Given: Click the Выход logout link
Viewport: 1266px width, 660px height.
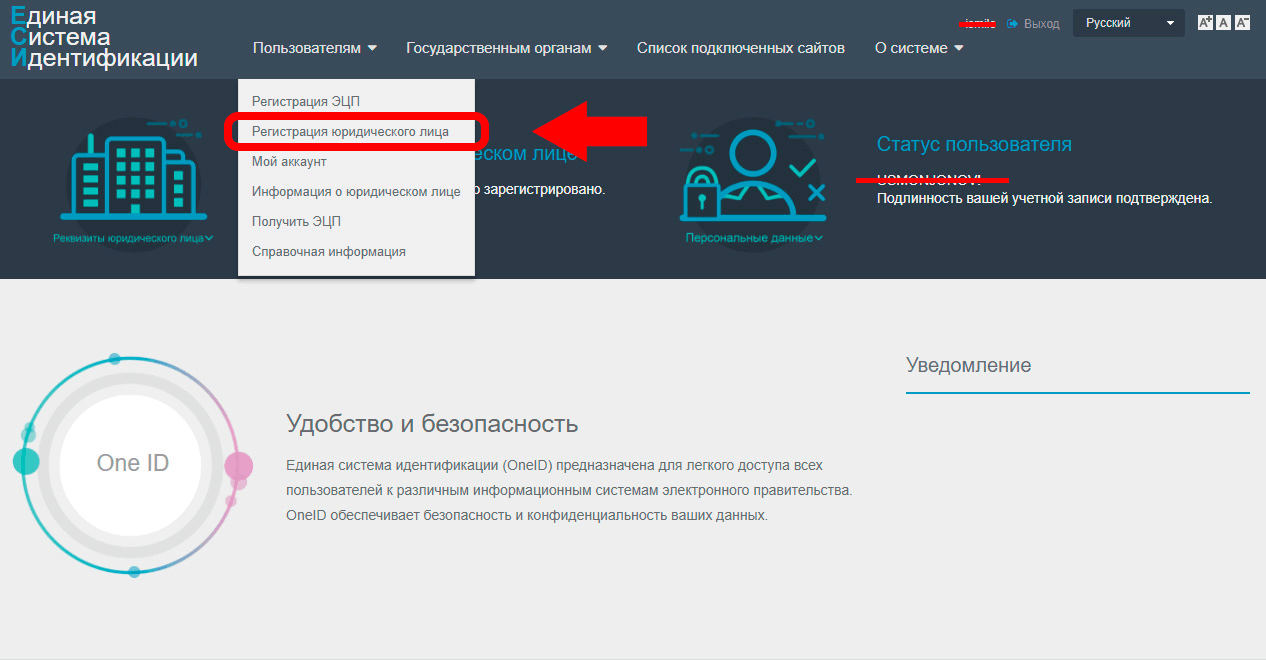Looking at the screenshot, I should pyautogui.click(x=1032, y=23).
